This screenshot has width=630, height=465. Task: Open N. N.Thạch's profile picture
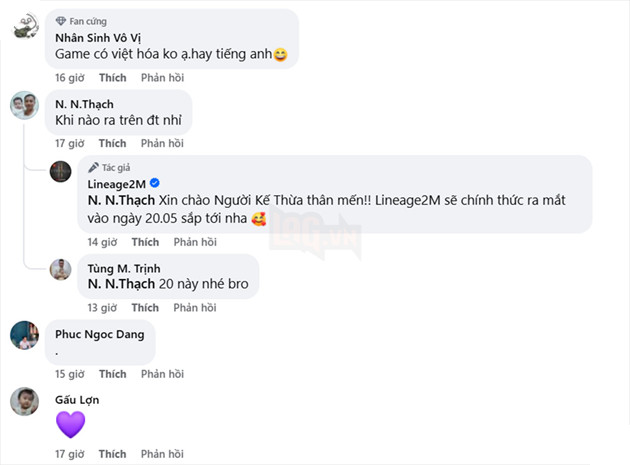[x=25, y=103]
